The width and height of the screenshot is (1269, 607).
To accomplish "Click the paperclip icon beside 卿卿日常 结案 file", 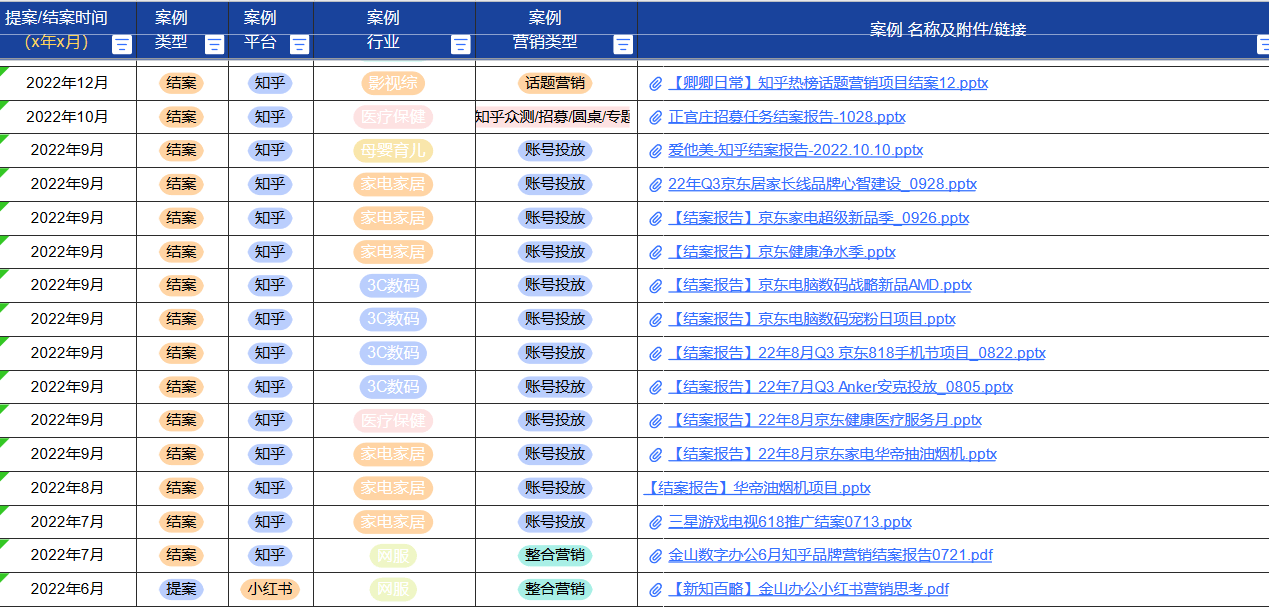I will tap(654, 83).
